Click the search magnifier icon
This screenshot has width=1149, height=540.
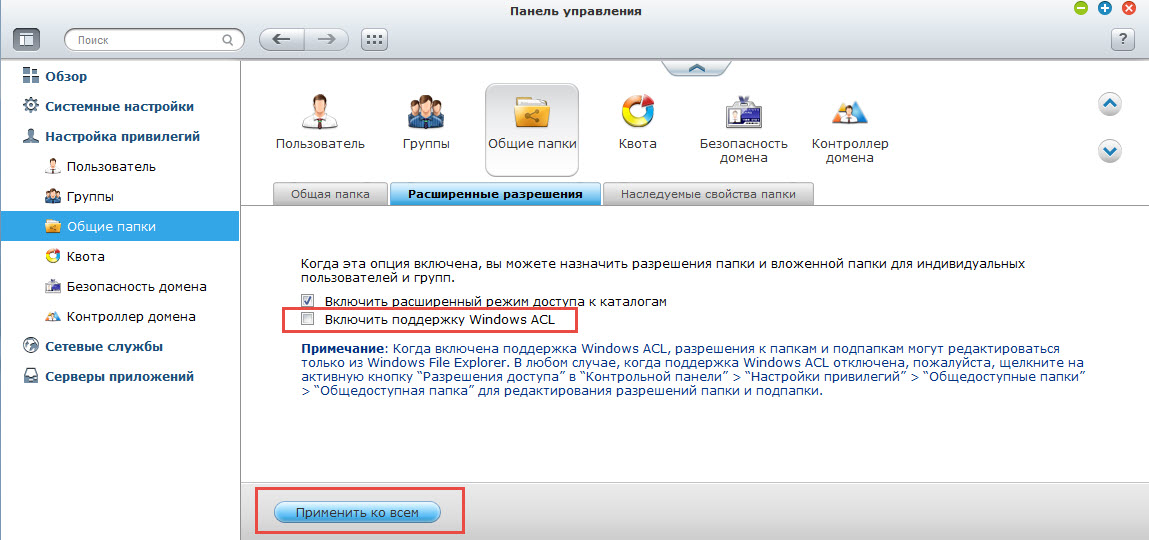(228, 40)
